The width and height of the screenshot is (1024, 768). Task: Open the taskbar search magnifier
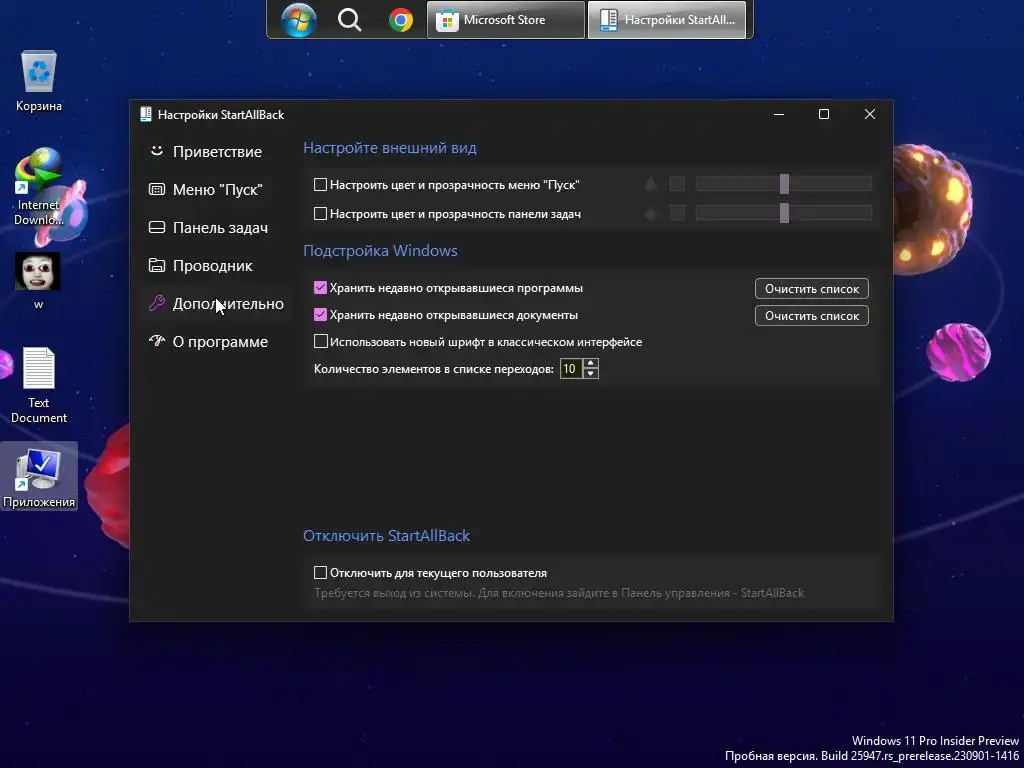coord(349,20)
